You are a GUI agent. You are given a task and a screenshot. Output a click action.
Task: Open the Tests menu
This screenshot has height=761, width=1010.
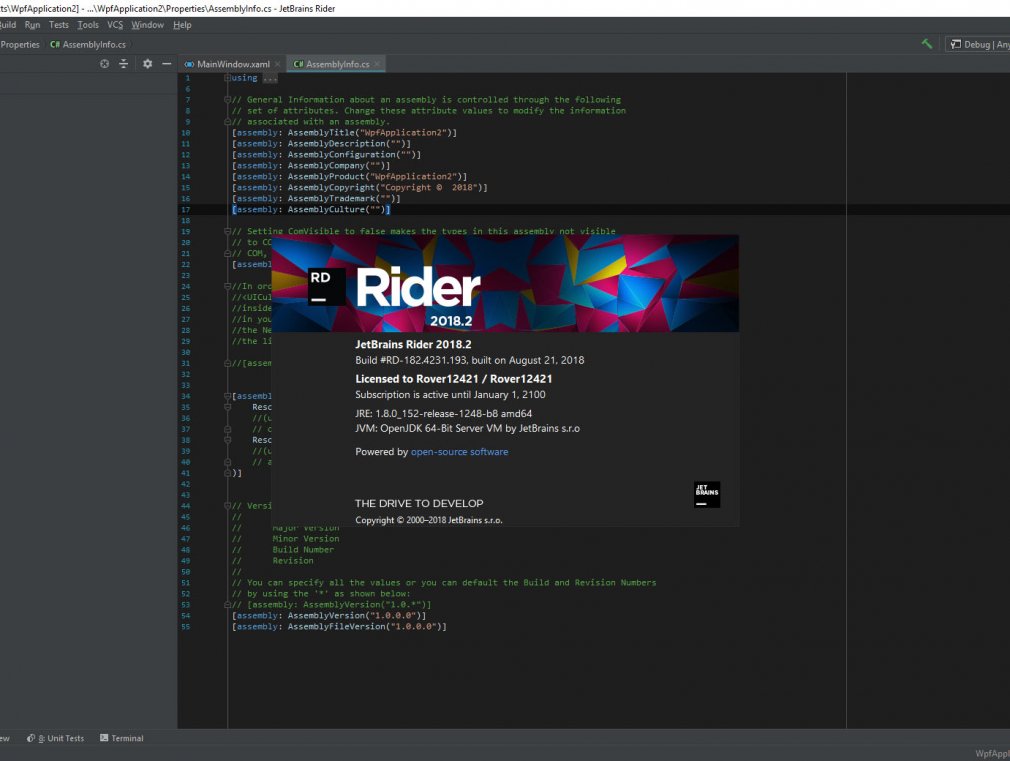pos(59,25)
